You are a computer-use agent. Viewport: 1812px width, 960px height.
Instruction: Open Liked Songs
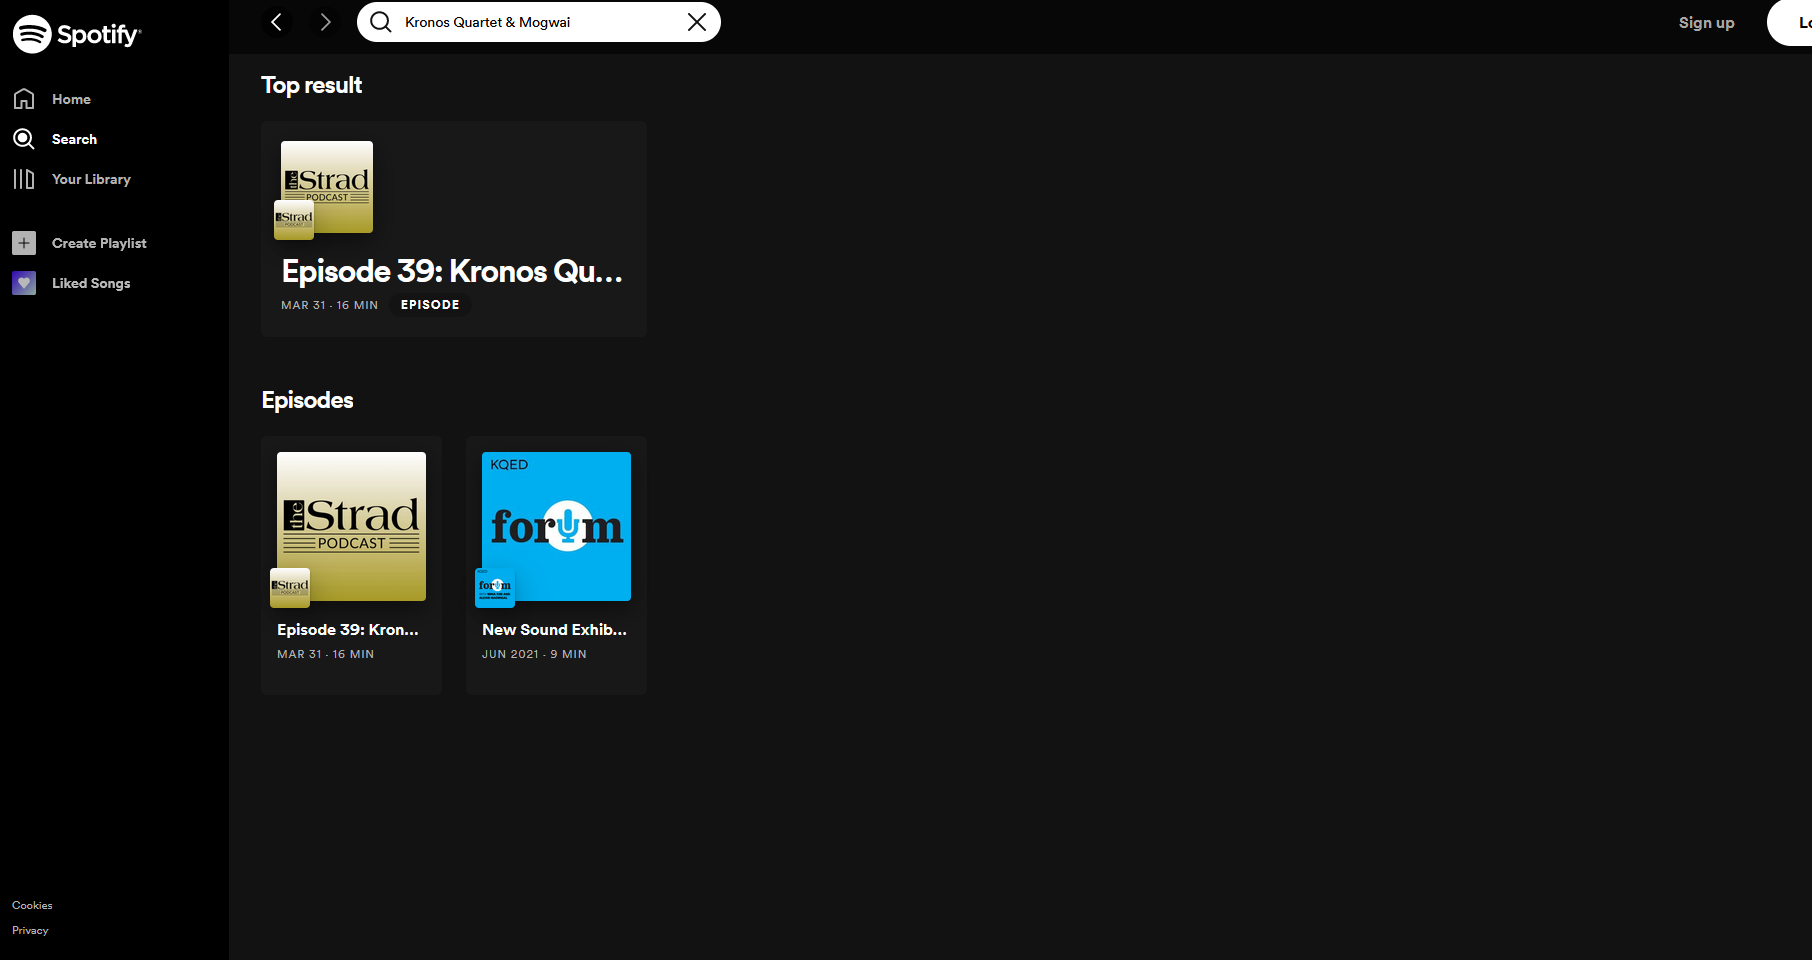[x=91, y=283]
